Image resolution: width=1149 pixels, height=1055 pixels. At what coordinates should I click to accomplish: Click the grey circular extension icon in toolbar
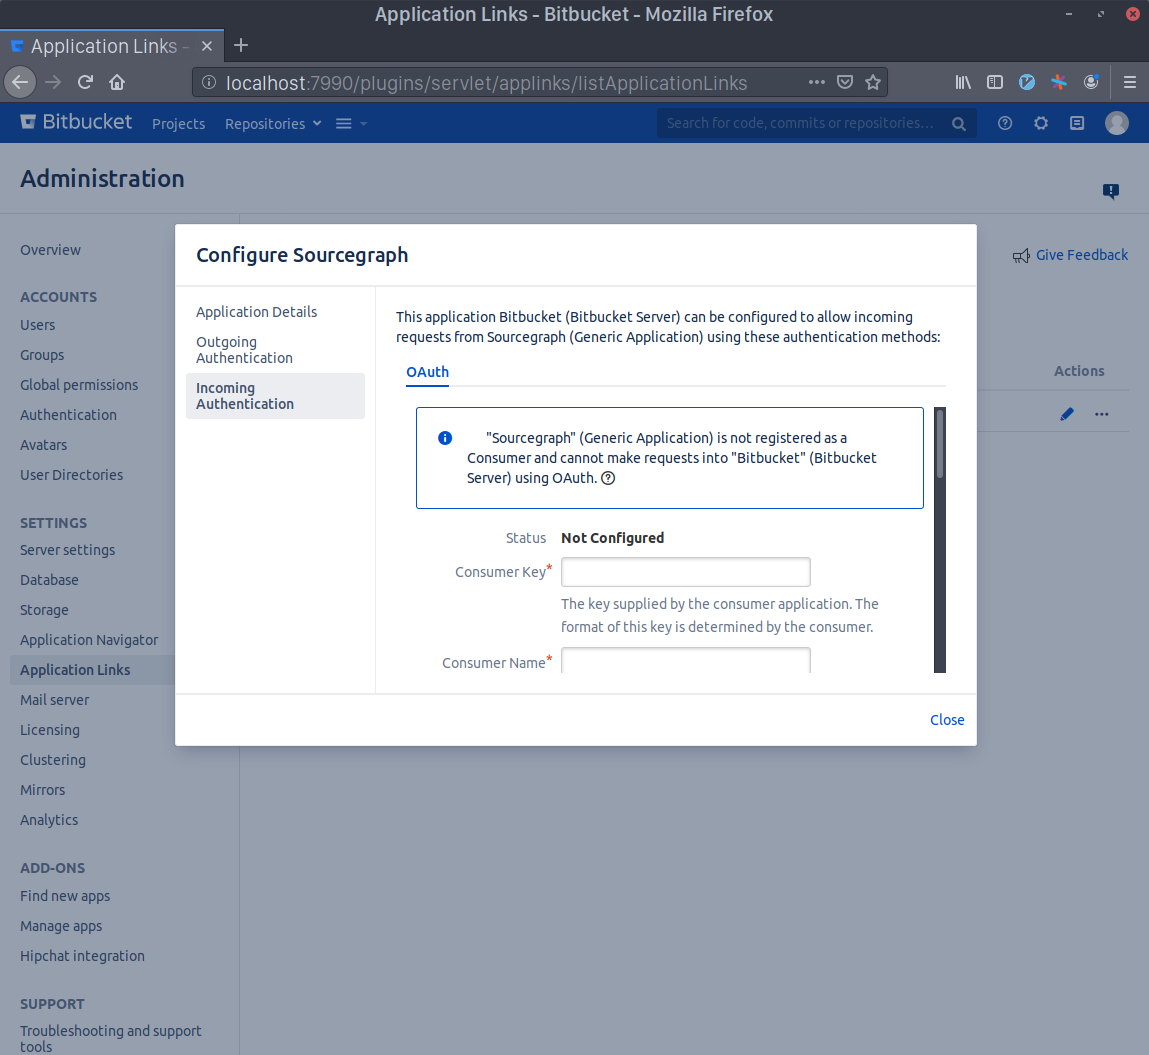coord(1091,82)
